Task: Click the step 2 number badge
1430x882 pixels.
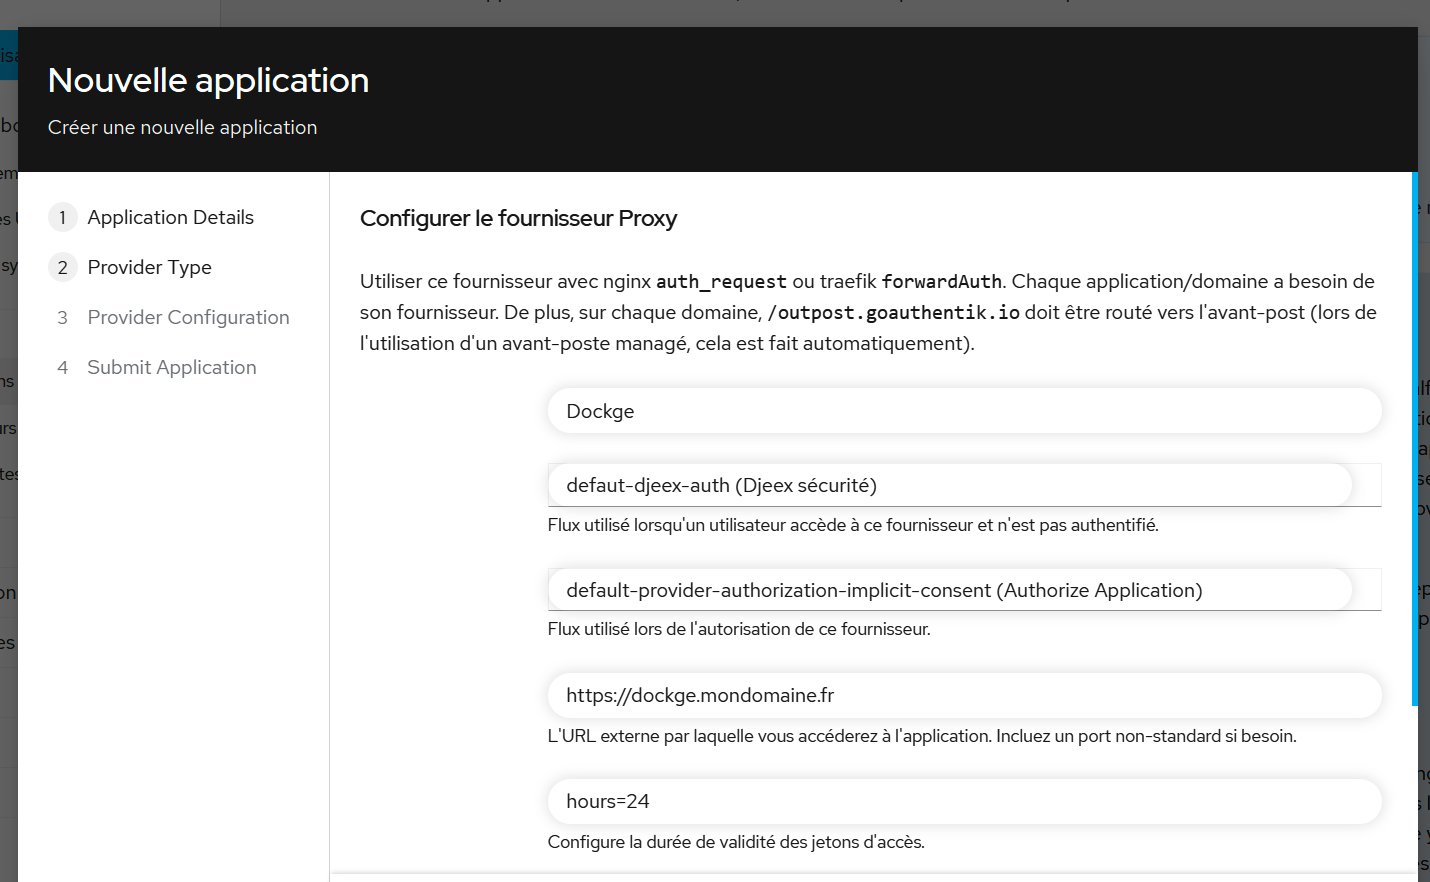Action: click(63, 267)
